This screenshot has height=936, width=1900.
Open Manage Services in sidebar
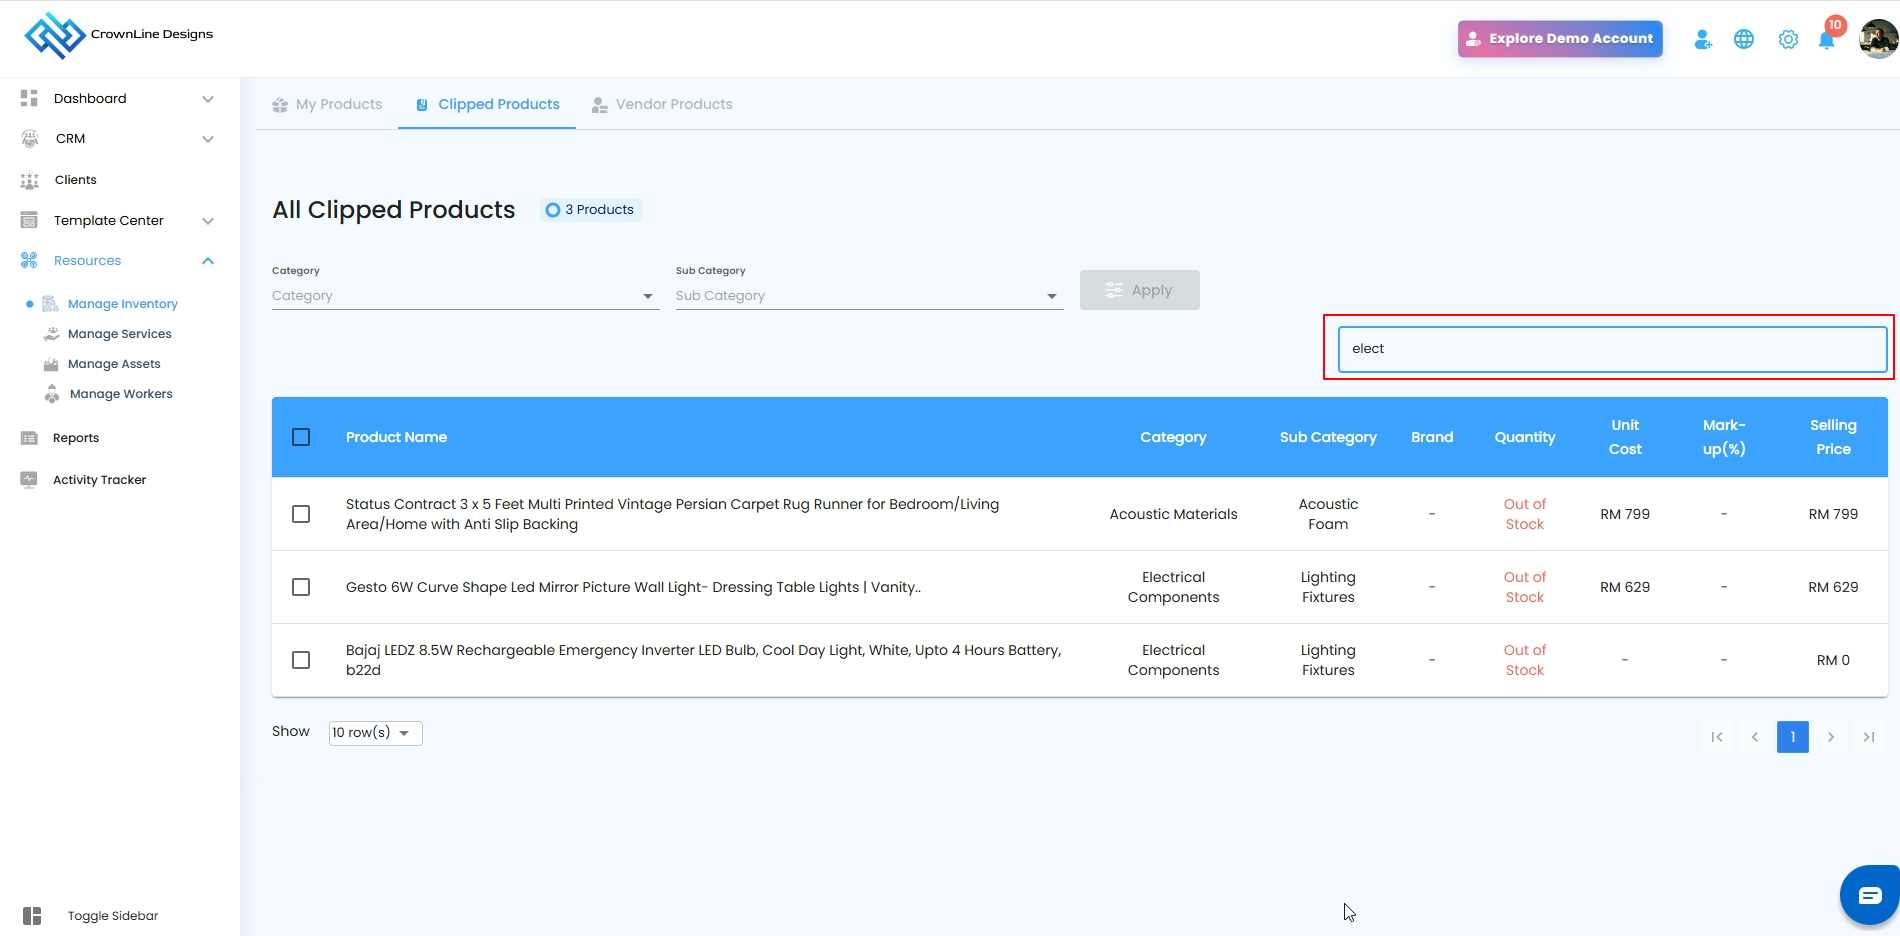tap(119, 334)
